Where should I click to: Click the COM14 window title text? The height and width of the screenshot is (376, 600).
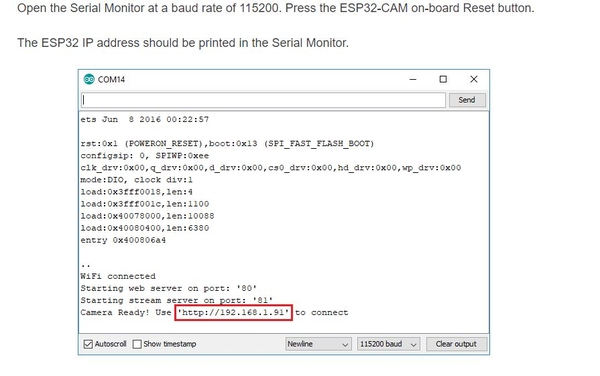coord(111,80)
